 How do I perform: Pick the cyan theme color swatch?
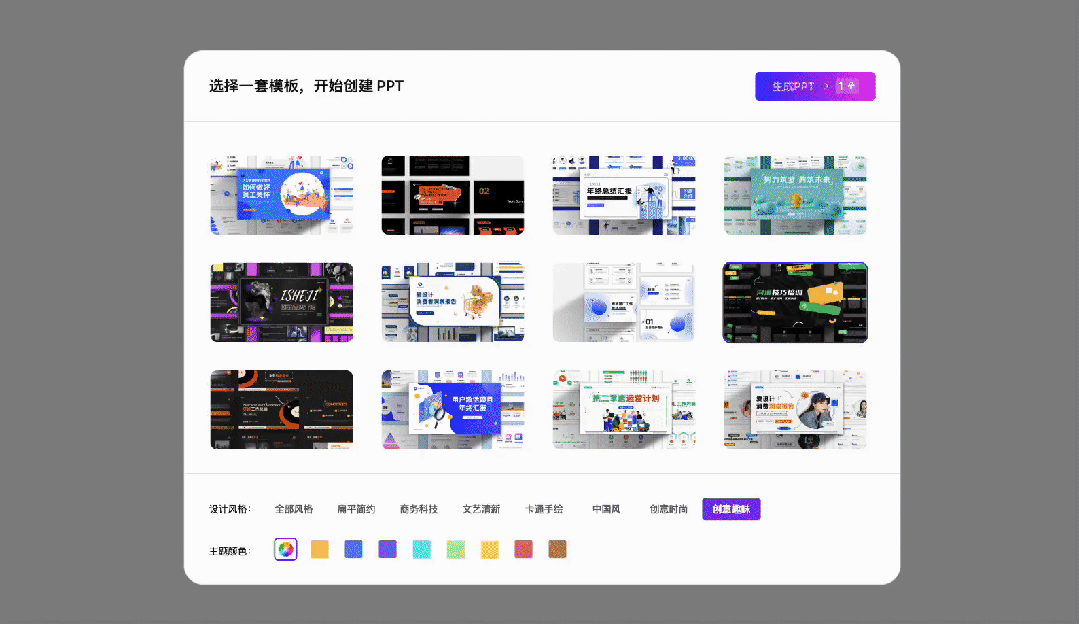[421, 549]
